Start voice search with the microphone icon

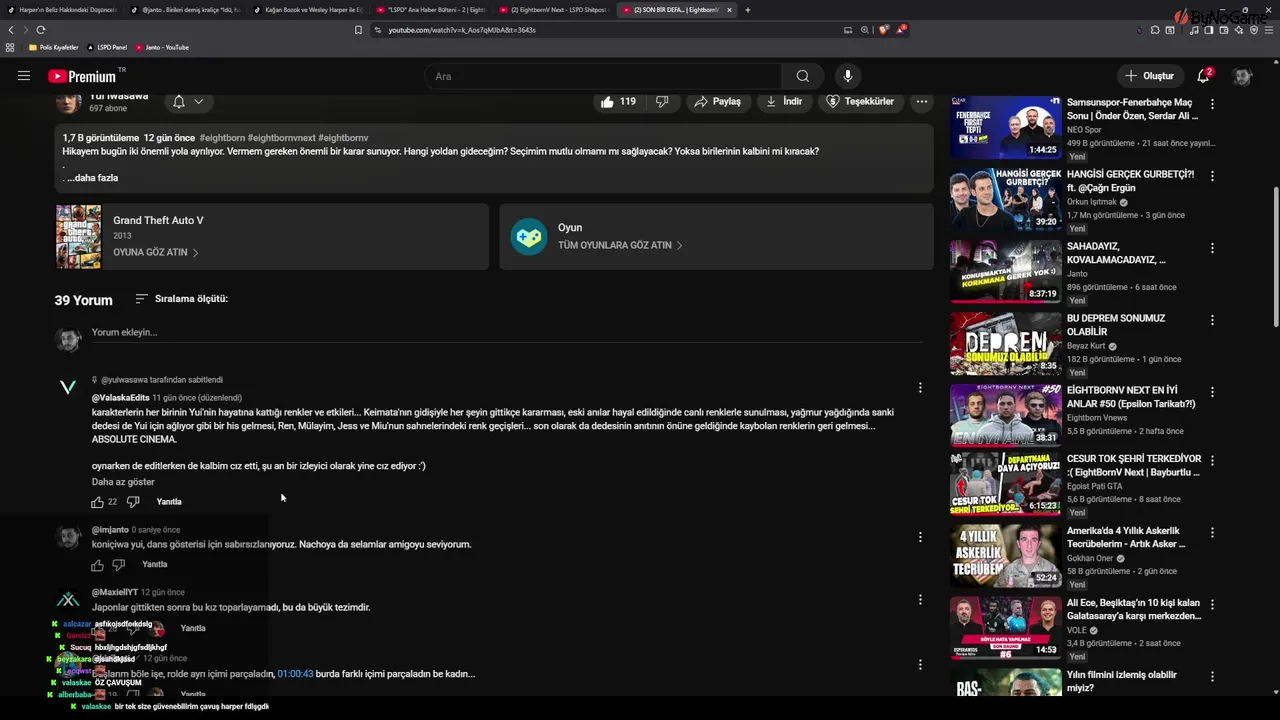click(848, 76)
